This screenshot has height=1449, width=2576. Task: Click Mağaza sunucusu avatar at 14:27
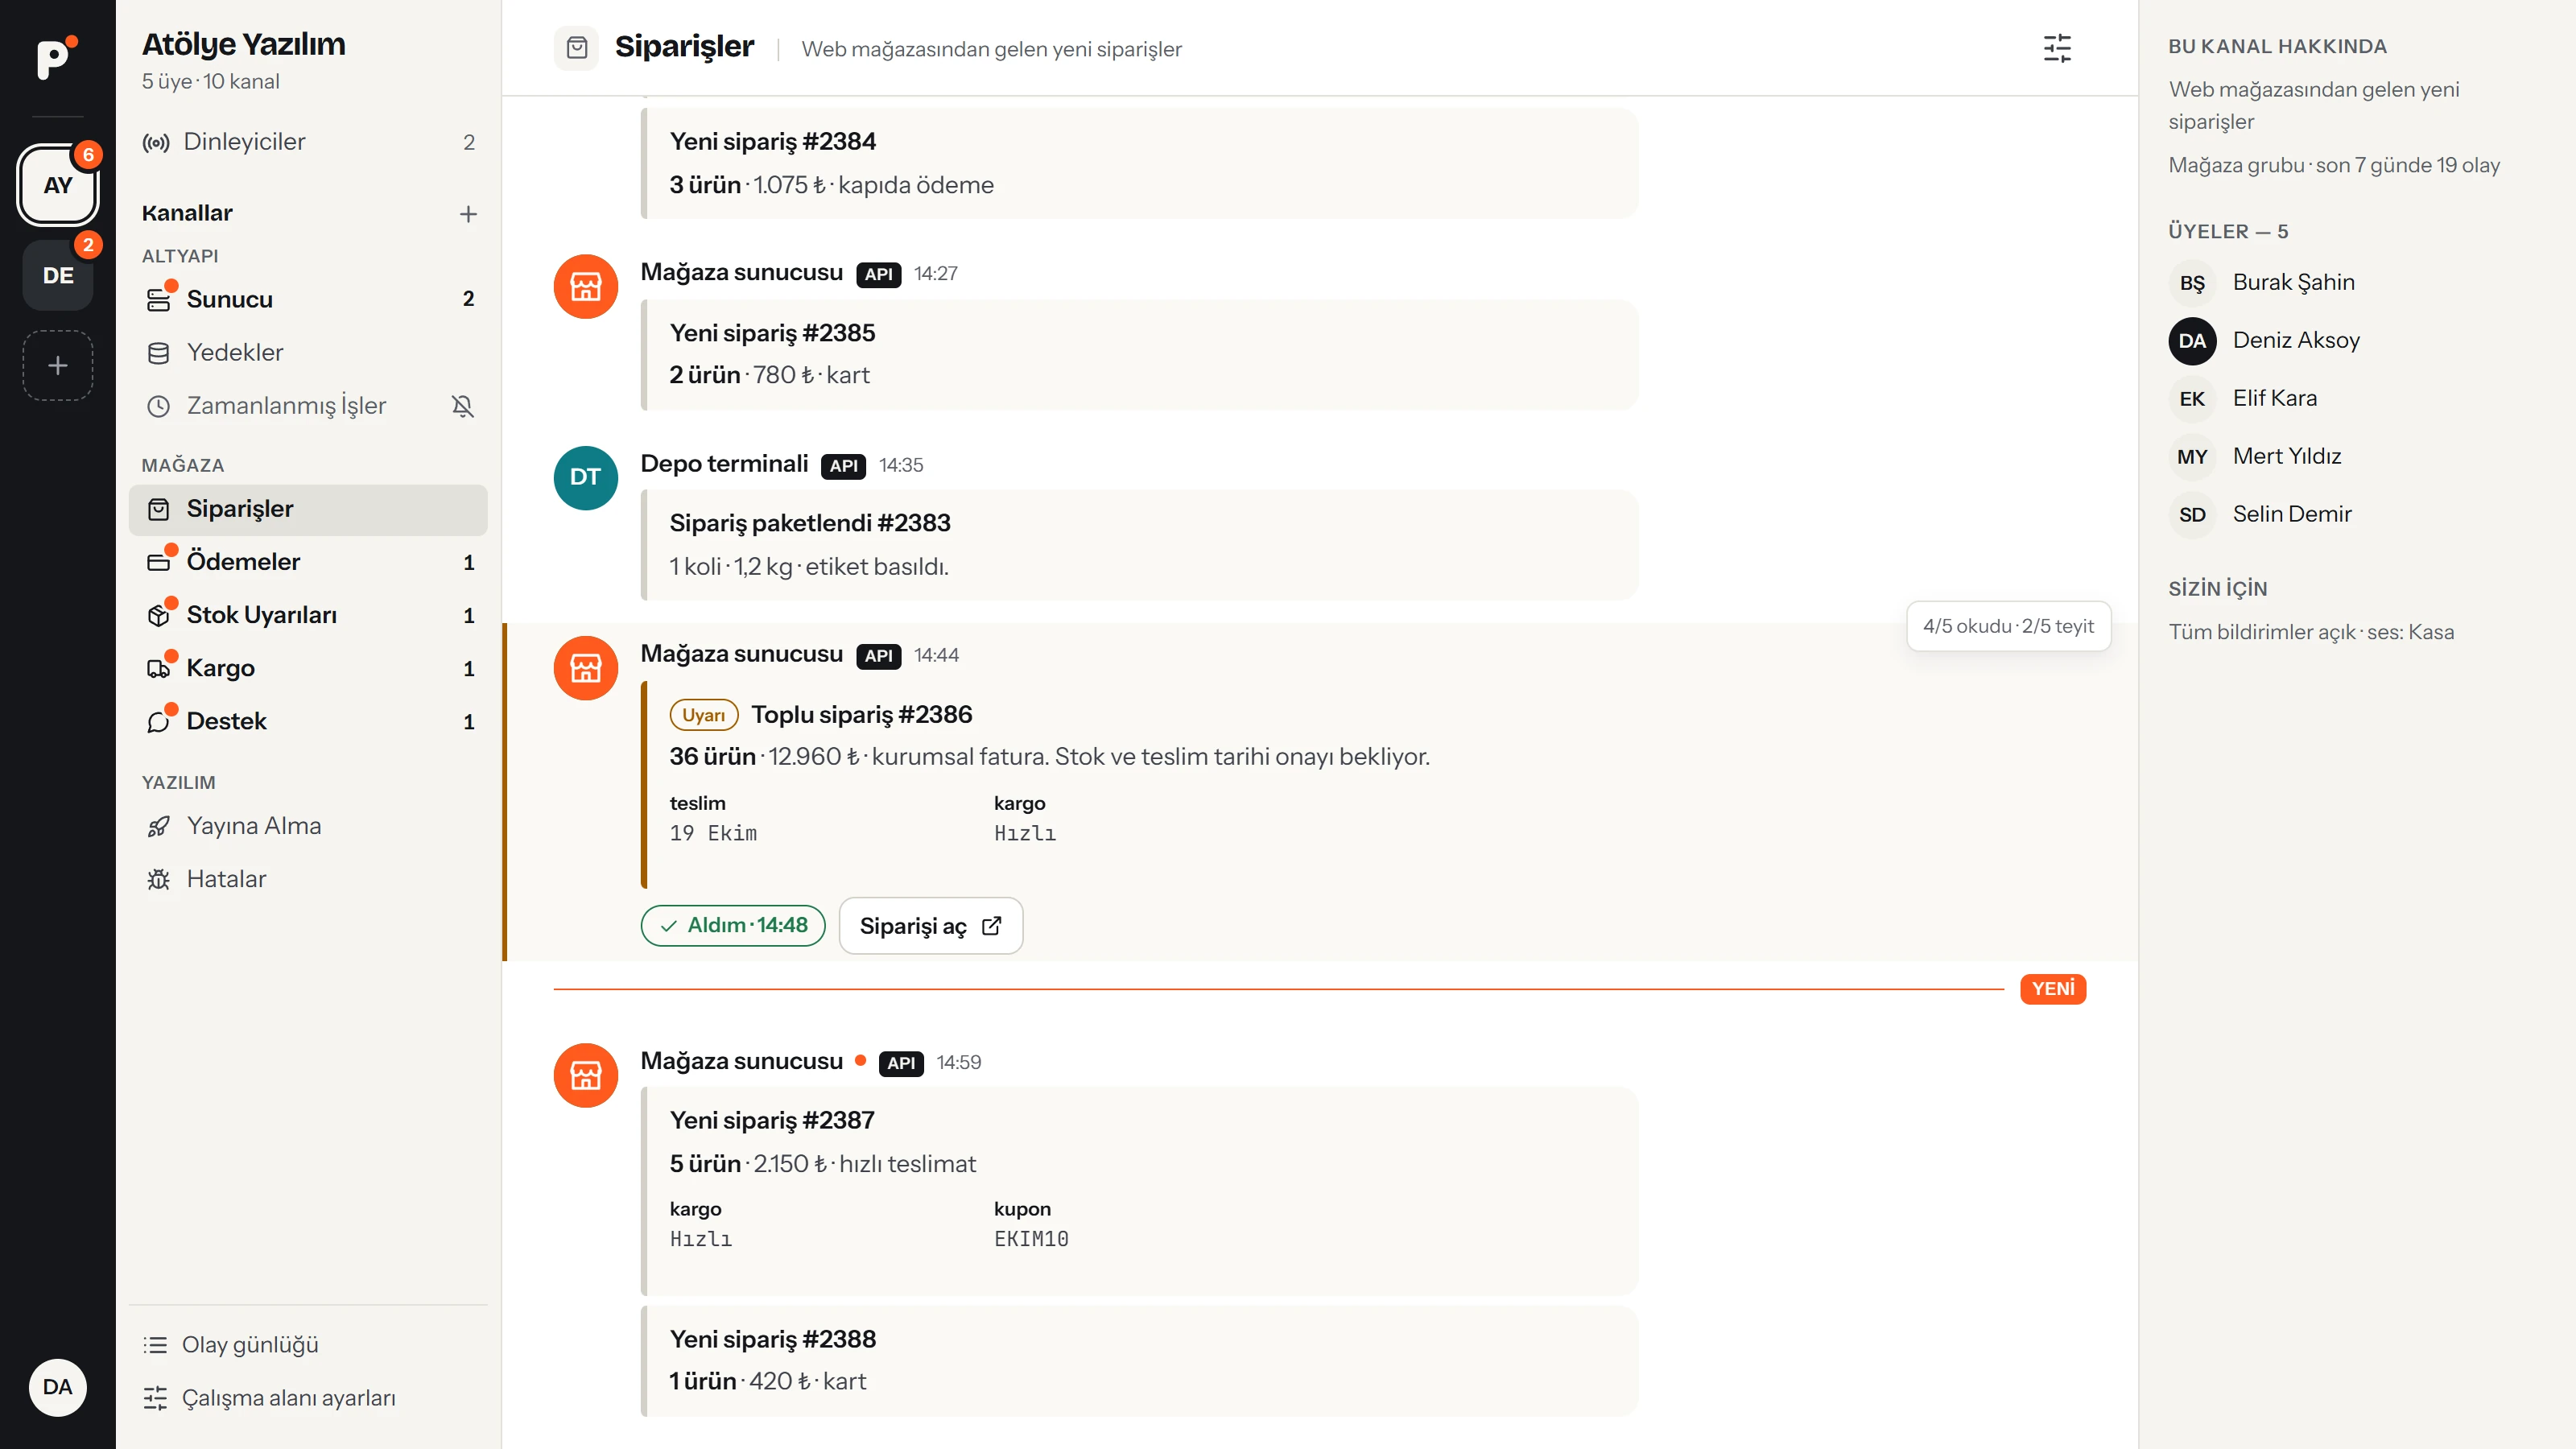[x=585, y=286]
